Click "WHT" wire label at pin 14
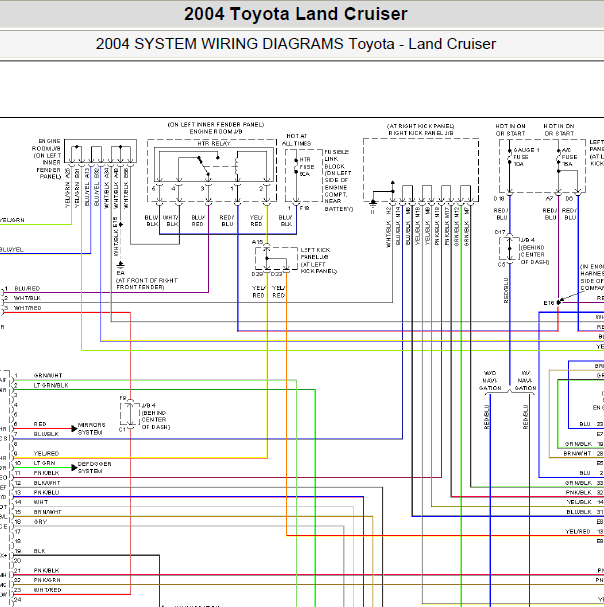This screenshot has width=604, height=607. (41, 502)
